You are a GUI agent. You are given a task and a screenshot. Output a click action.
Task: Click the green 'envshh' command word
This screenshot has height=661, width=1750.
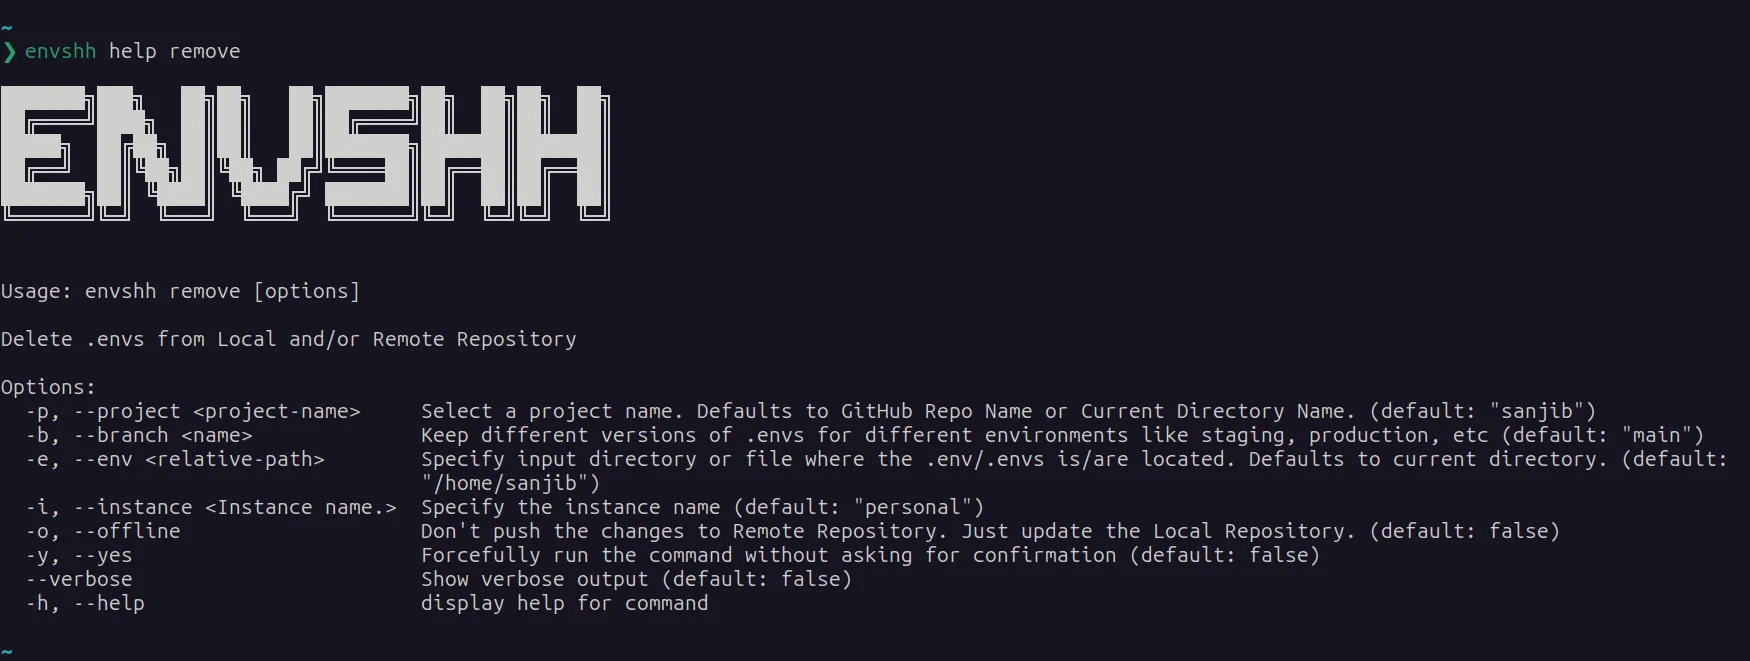point(60,51)
